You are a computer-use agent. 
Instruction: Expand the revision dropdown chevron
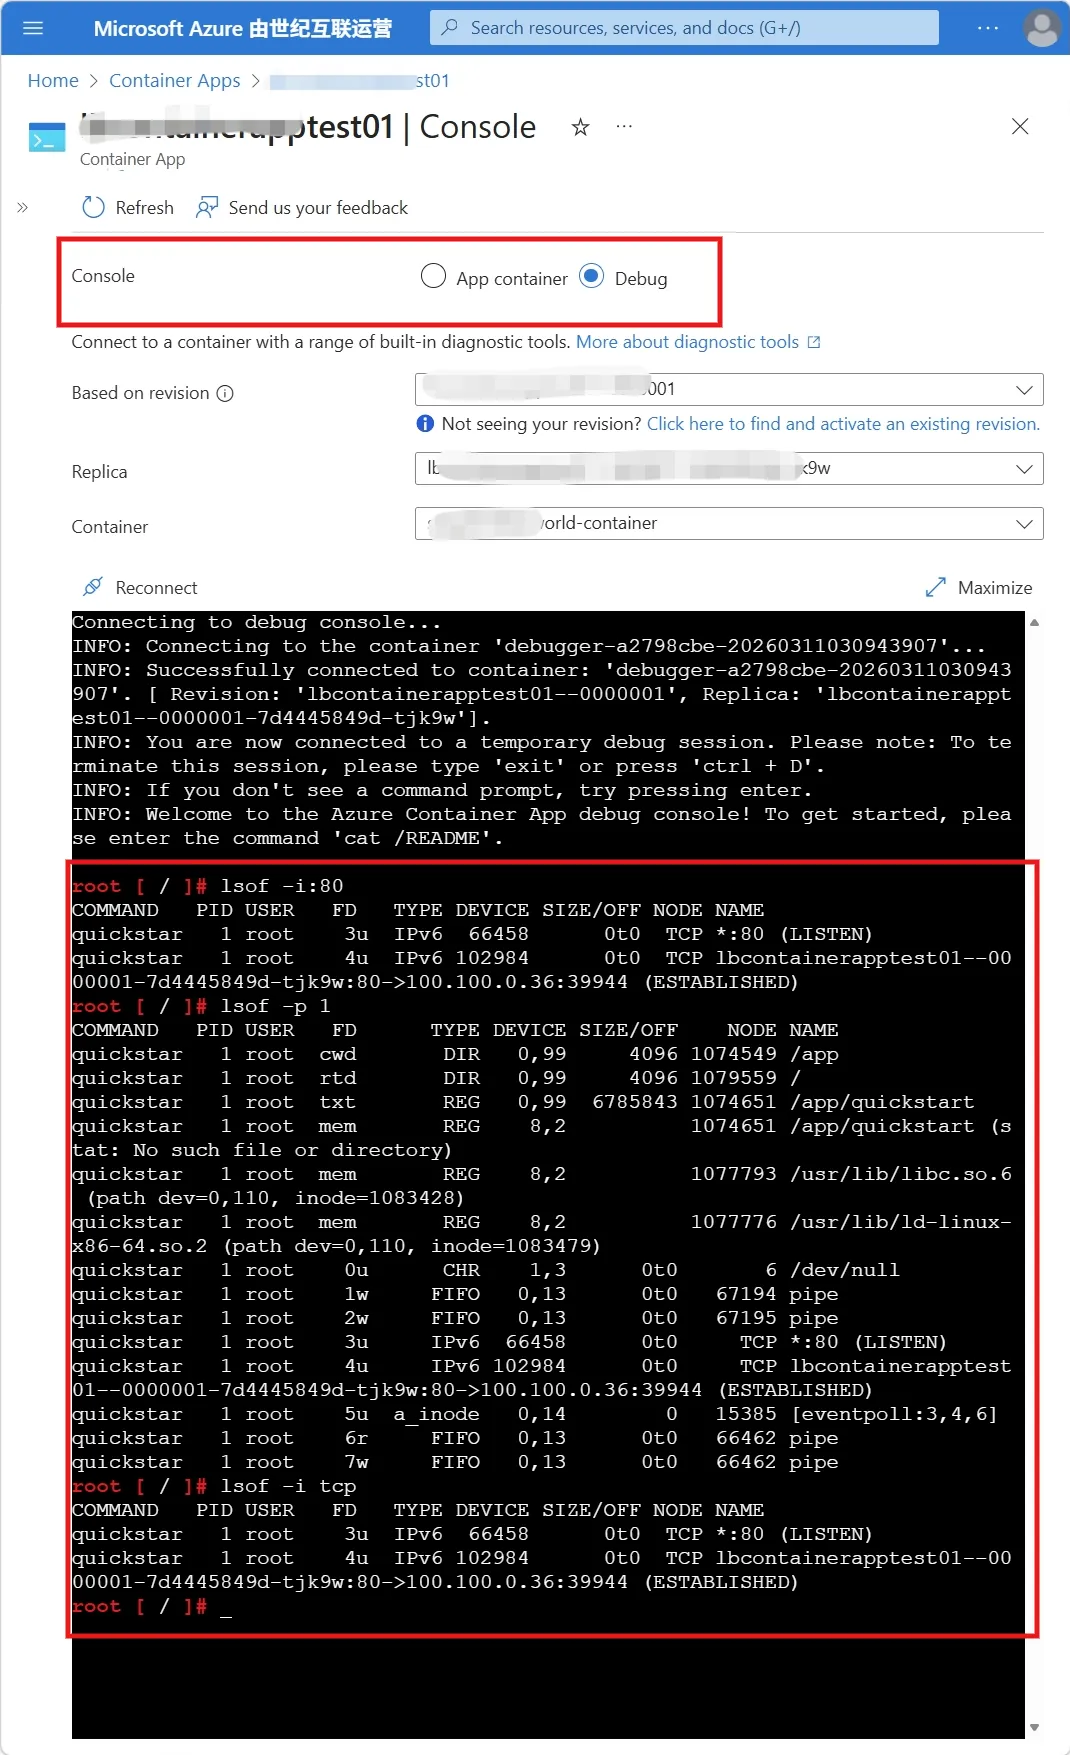pos(1024,389)
